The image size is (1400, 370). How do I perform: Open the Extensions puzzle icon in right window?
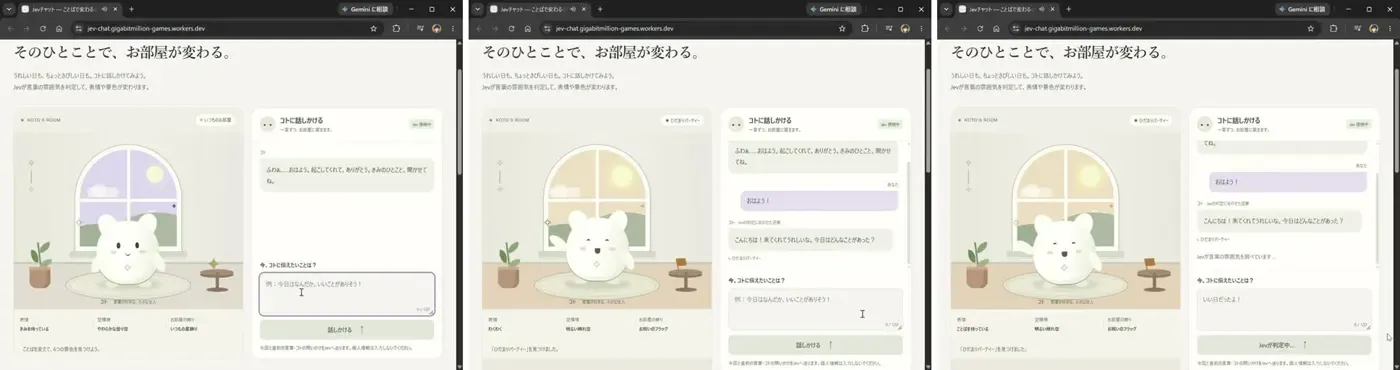[1334, 28]
